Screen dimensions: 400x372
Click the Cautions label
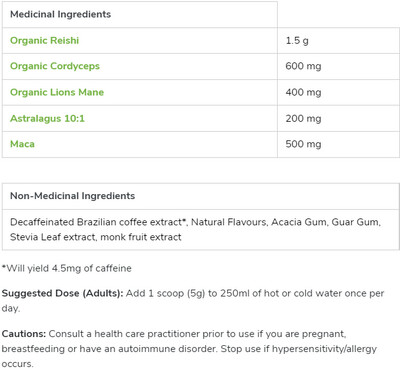pyautogui.click(x=24, y=334)
